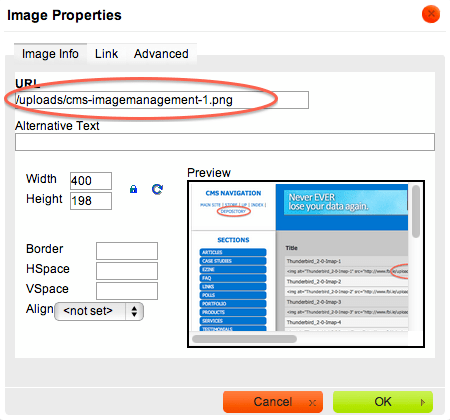Click the preview horizontal scrollbar thumb
450x420 pixels.
(x=244, y=339)
